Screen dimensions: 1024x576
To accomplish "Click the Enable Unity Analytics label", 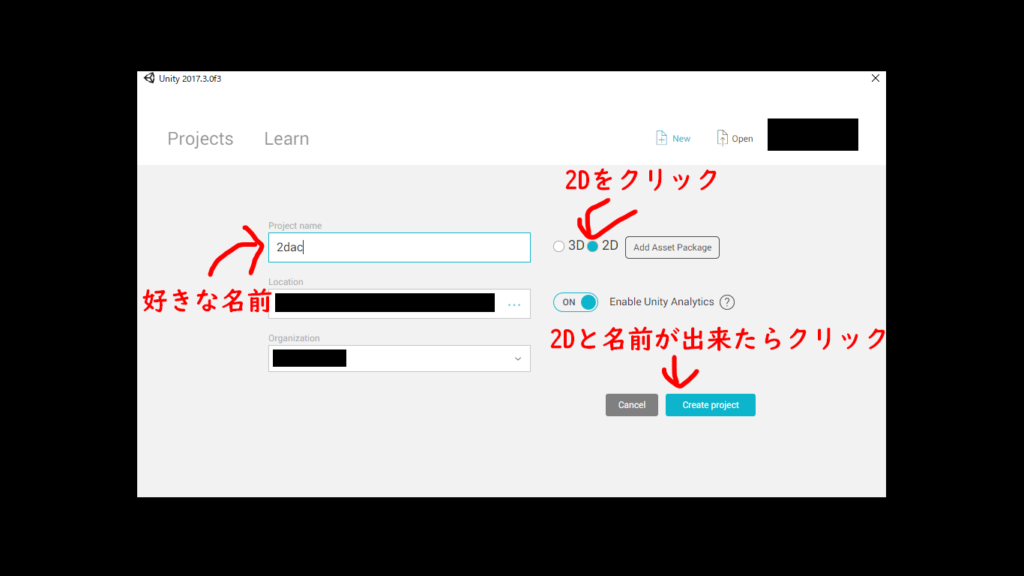I will (661, 302).
